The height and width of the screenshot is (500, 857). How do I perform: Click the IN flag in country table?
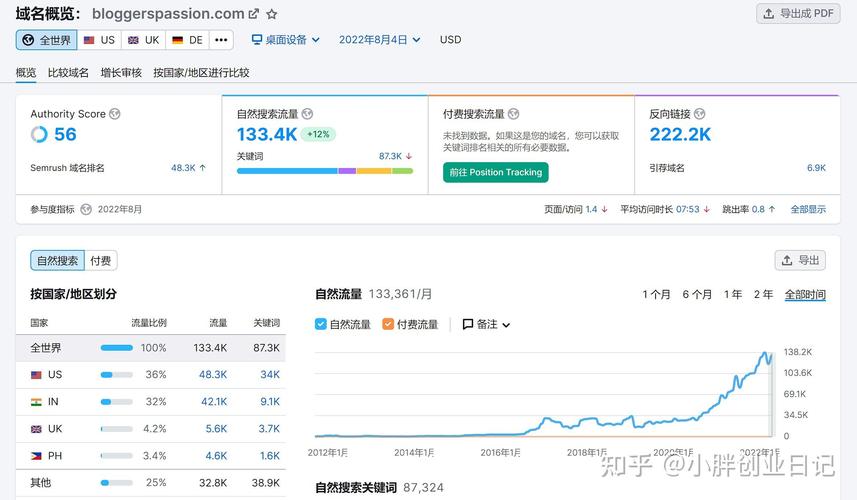click(x=36, y=402)
